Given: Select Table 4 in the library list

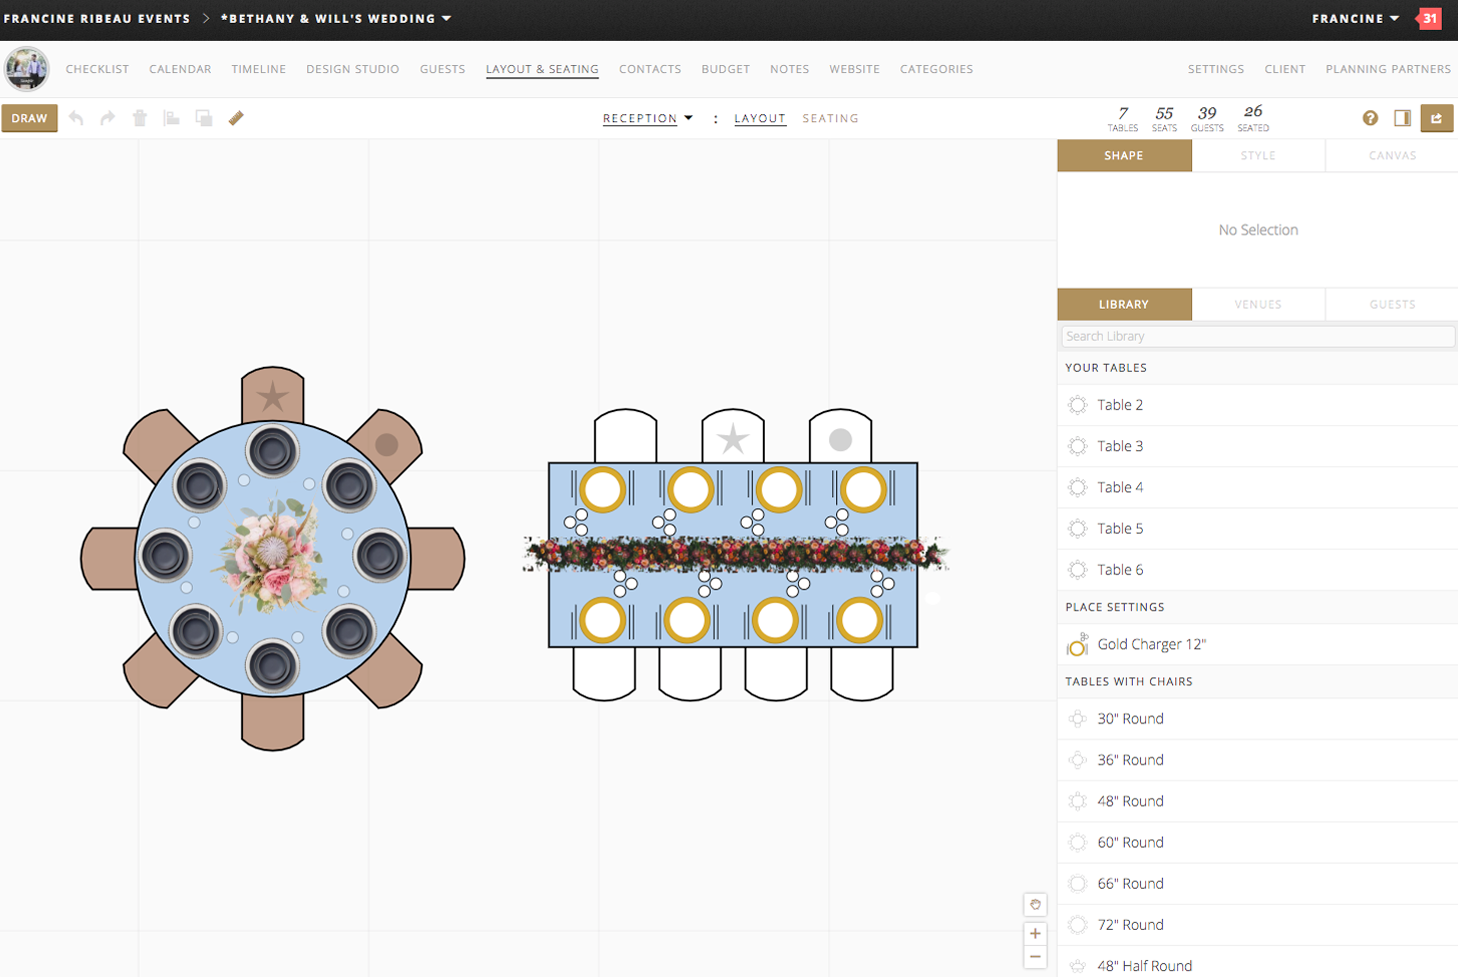Looking at the screenshot, I should 1120,487.
